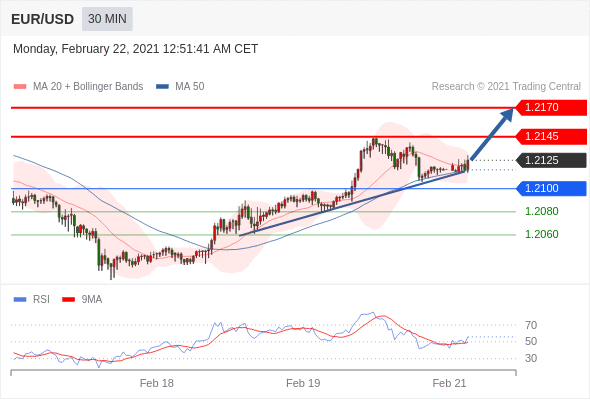The height and width of the screenshot is (400, 590).
Task: Click the Feb 19 date marker
Action: (x=303, y=383)
